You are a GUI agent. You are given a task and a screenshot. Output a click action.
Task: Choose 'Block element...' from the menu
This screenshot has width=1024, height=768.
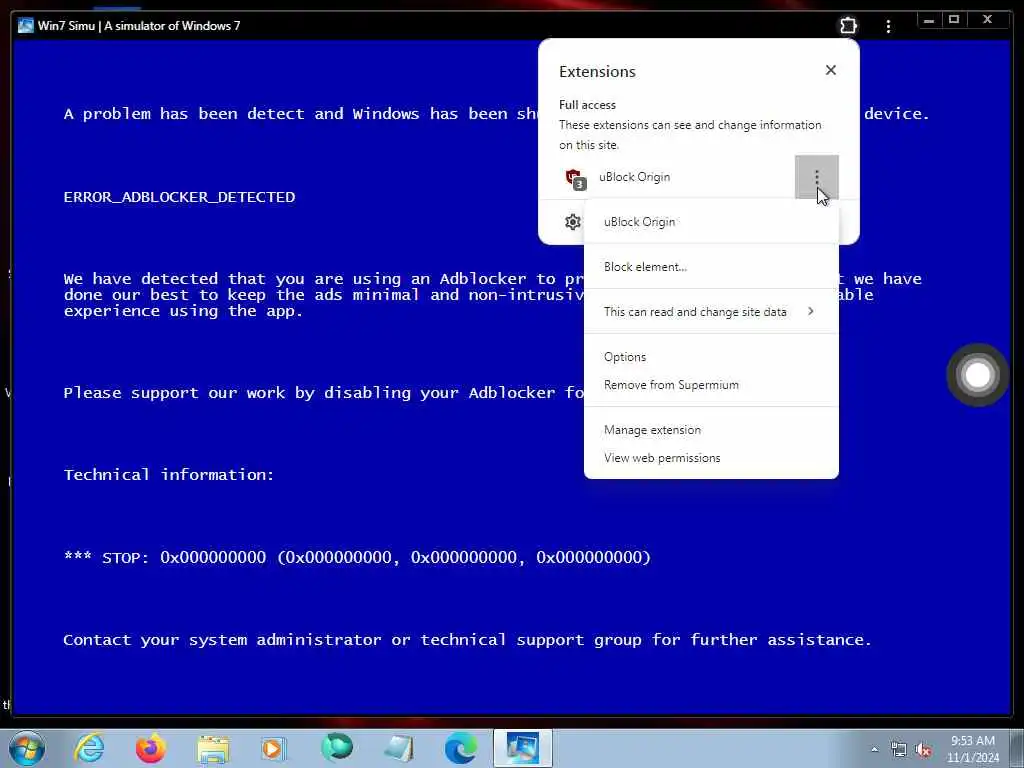711,266
